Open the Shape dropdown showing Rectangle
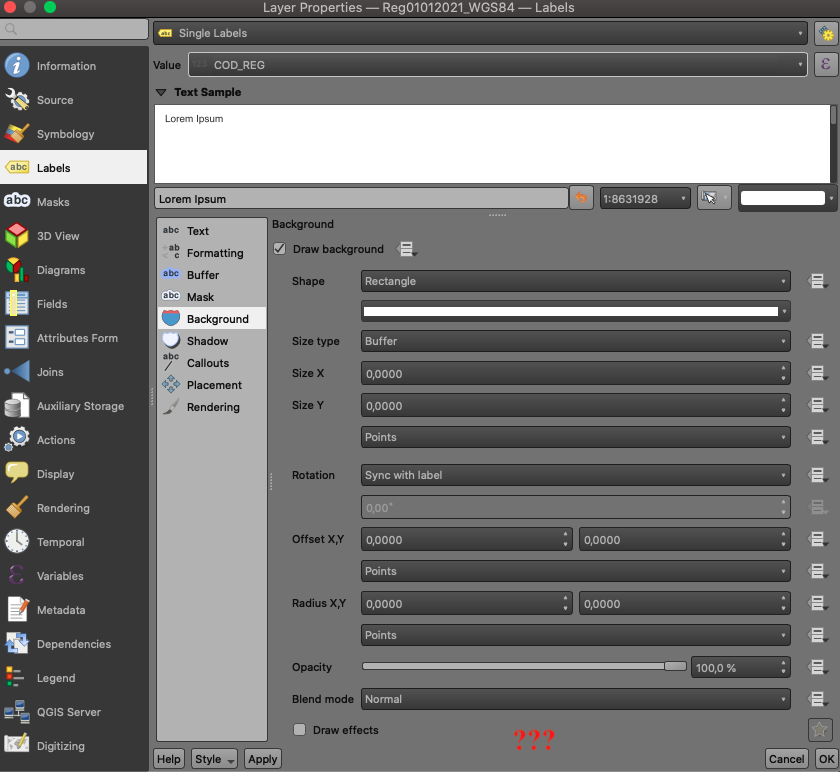Screen dimensions: 840x772 [575, 281]
